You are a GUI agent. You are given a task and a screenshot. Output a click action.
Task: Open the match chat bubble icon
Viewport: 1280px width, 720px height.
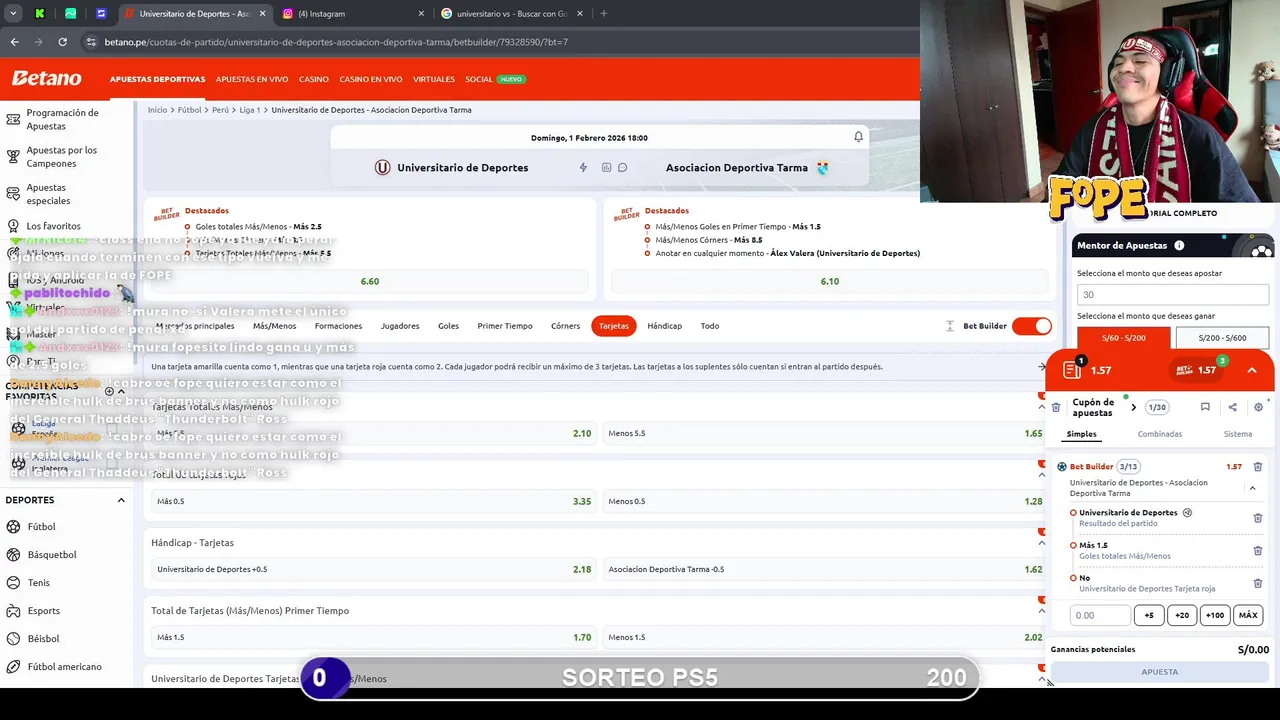pos(622,167)
